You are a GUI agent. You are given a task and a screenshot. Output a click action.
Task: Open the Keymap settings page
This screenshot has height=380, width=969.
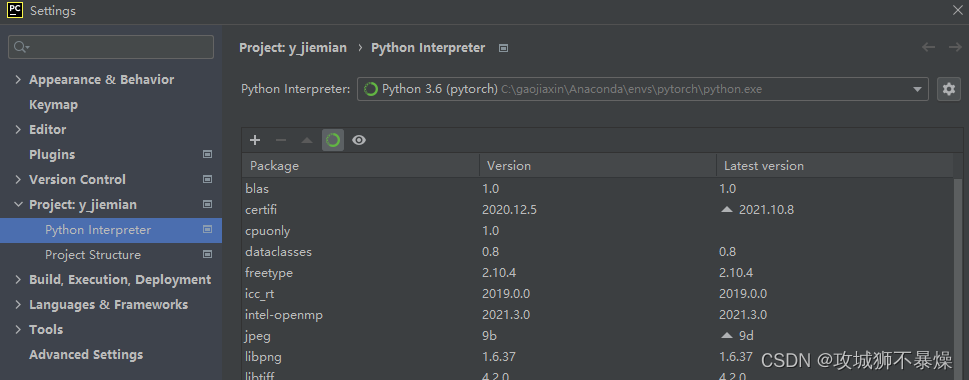53,105
